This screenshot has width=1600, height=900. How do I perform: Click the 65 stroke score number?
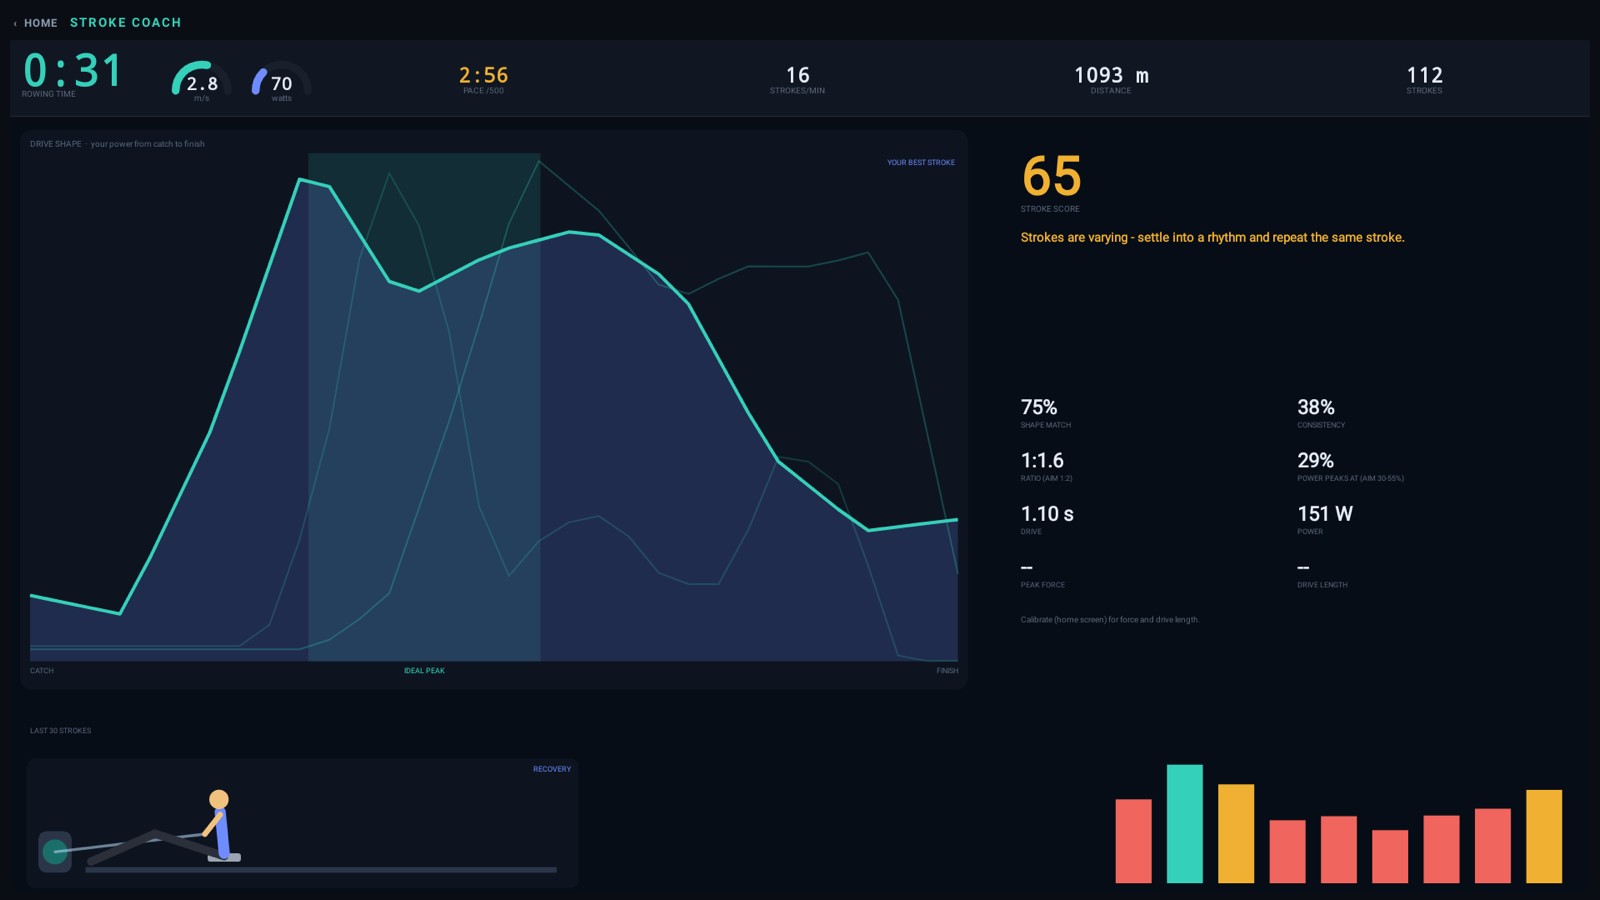click(1051, 177)
